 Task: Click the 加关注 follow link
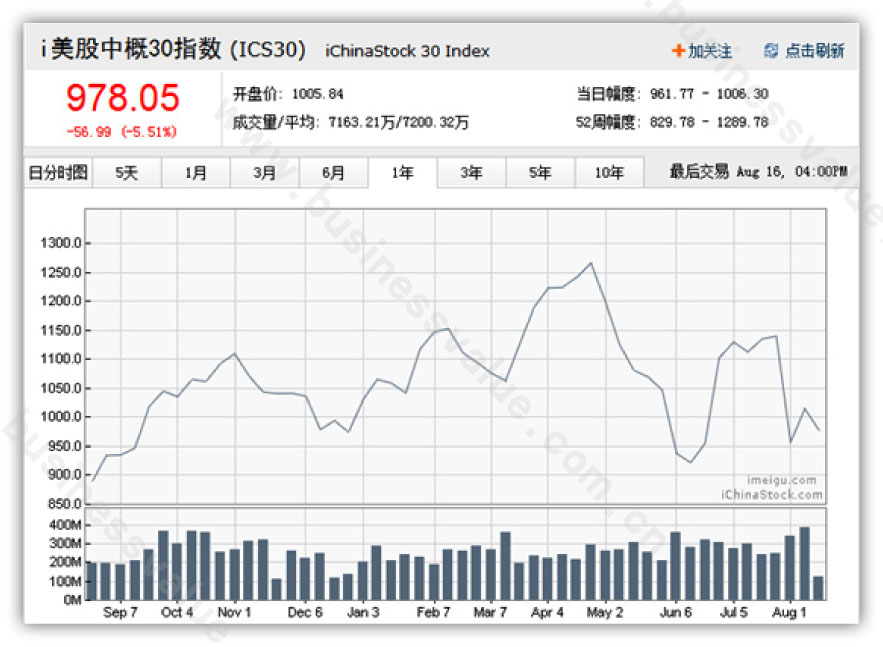point(710,51)
